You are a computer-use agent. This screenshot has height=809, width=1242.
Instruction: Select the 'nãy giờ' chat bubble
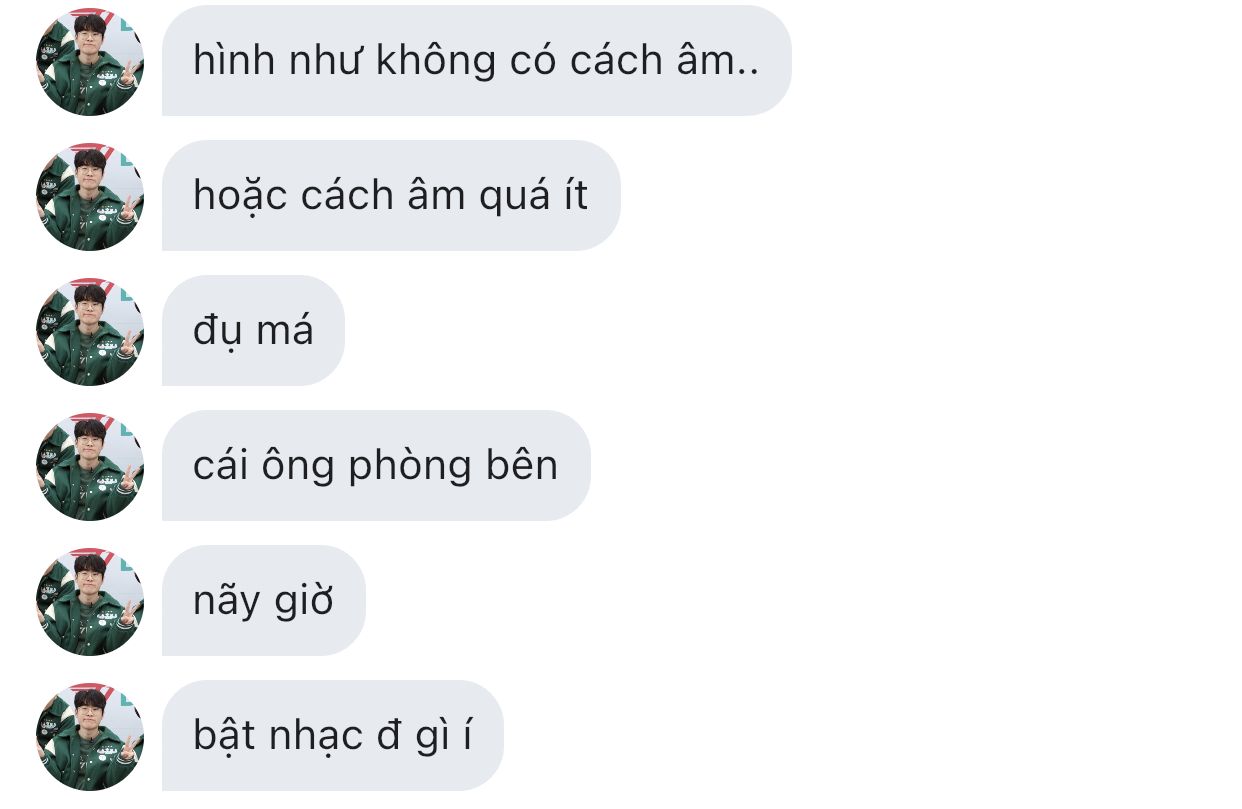tap(264, 601)
